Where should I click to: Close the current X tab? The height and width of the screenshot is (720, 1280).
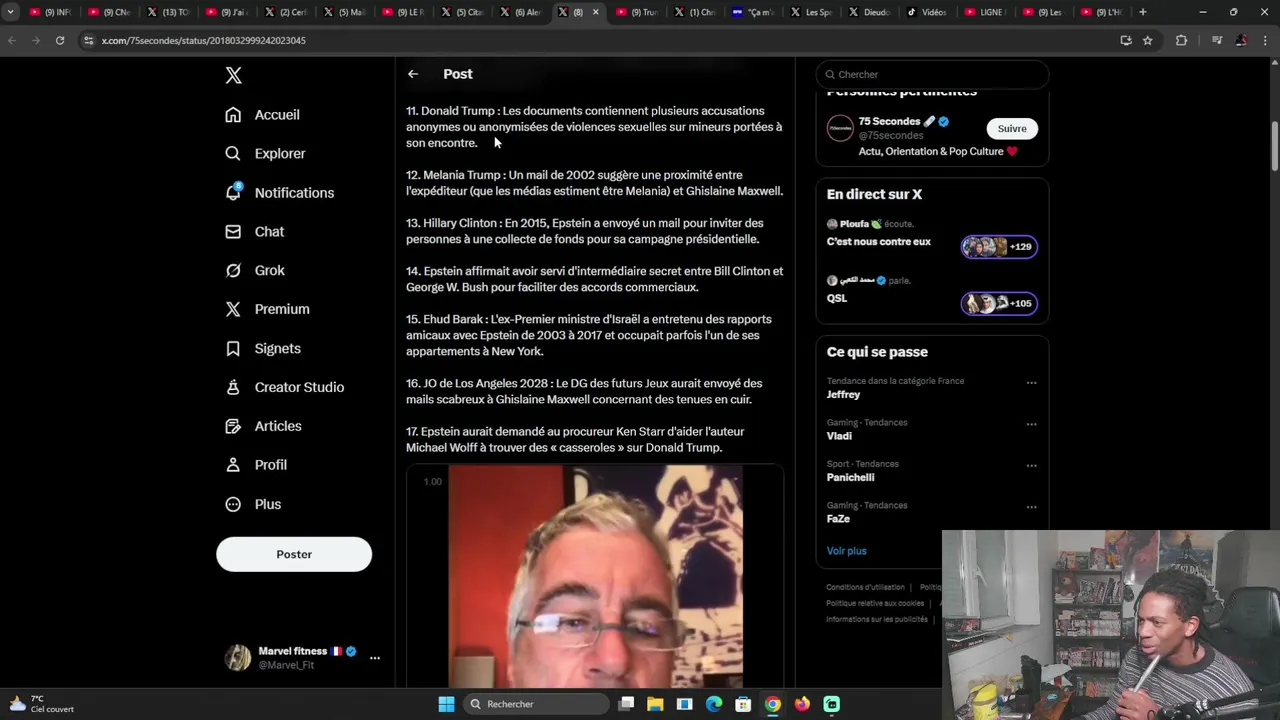[596, 12]
